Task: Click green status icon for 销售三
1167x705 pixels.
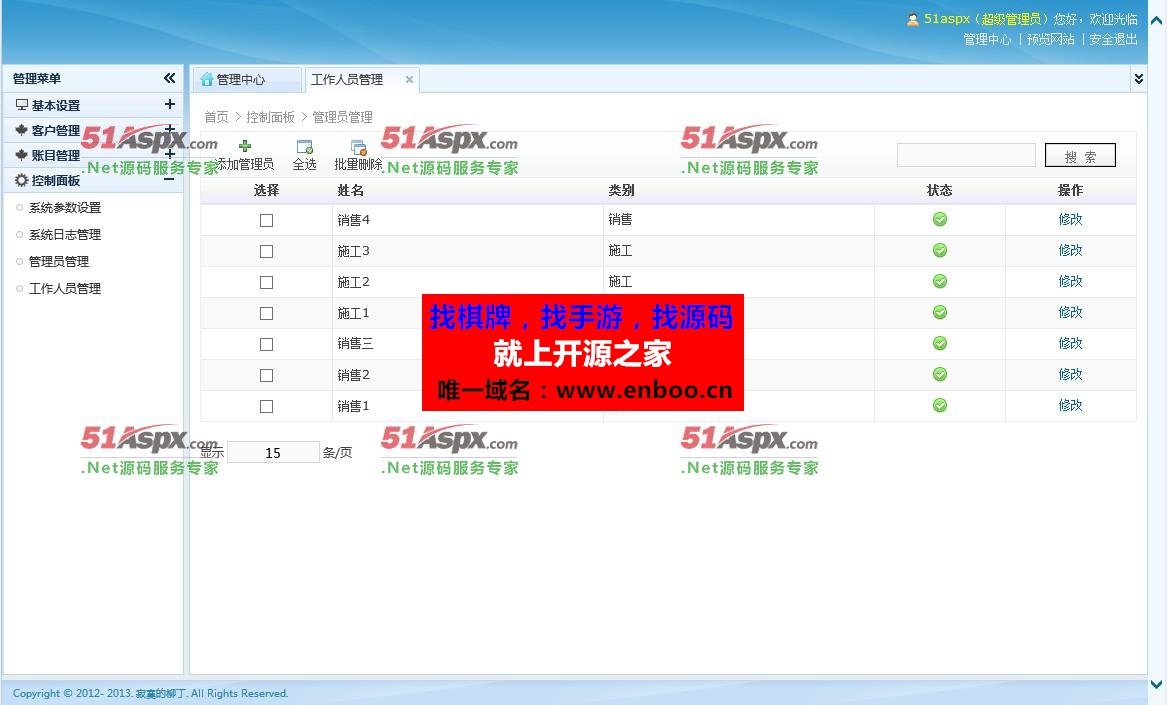Action: point(940,343)
